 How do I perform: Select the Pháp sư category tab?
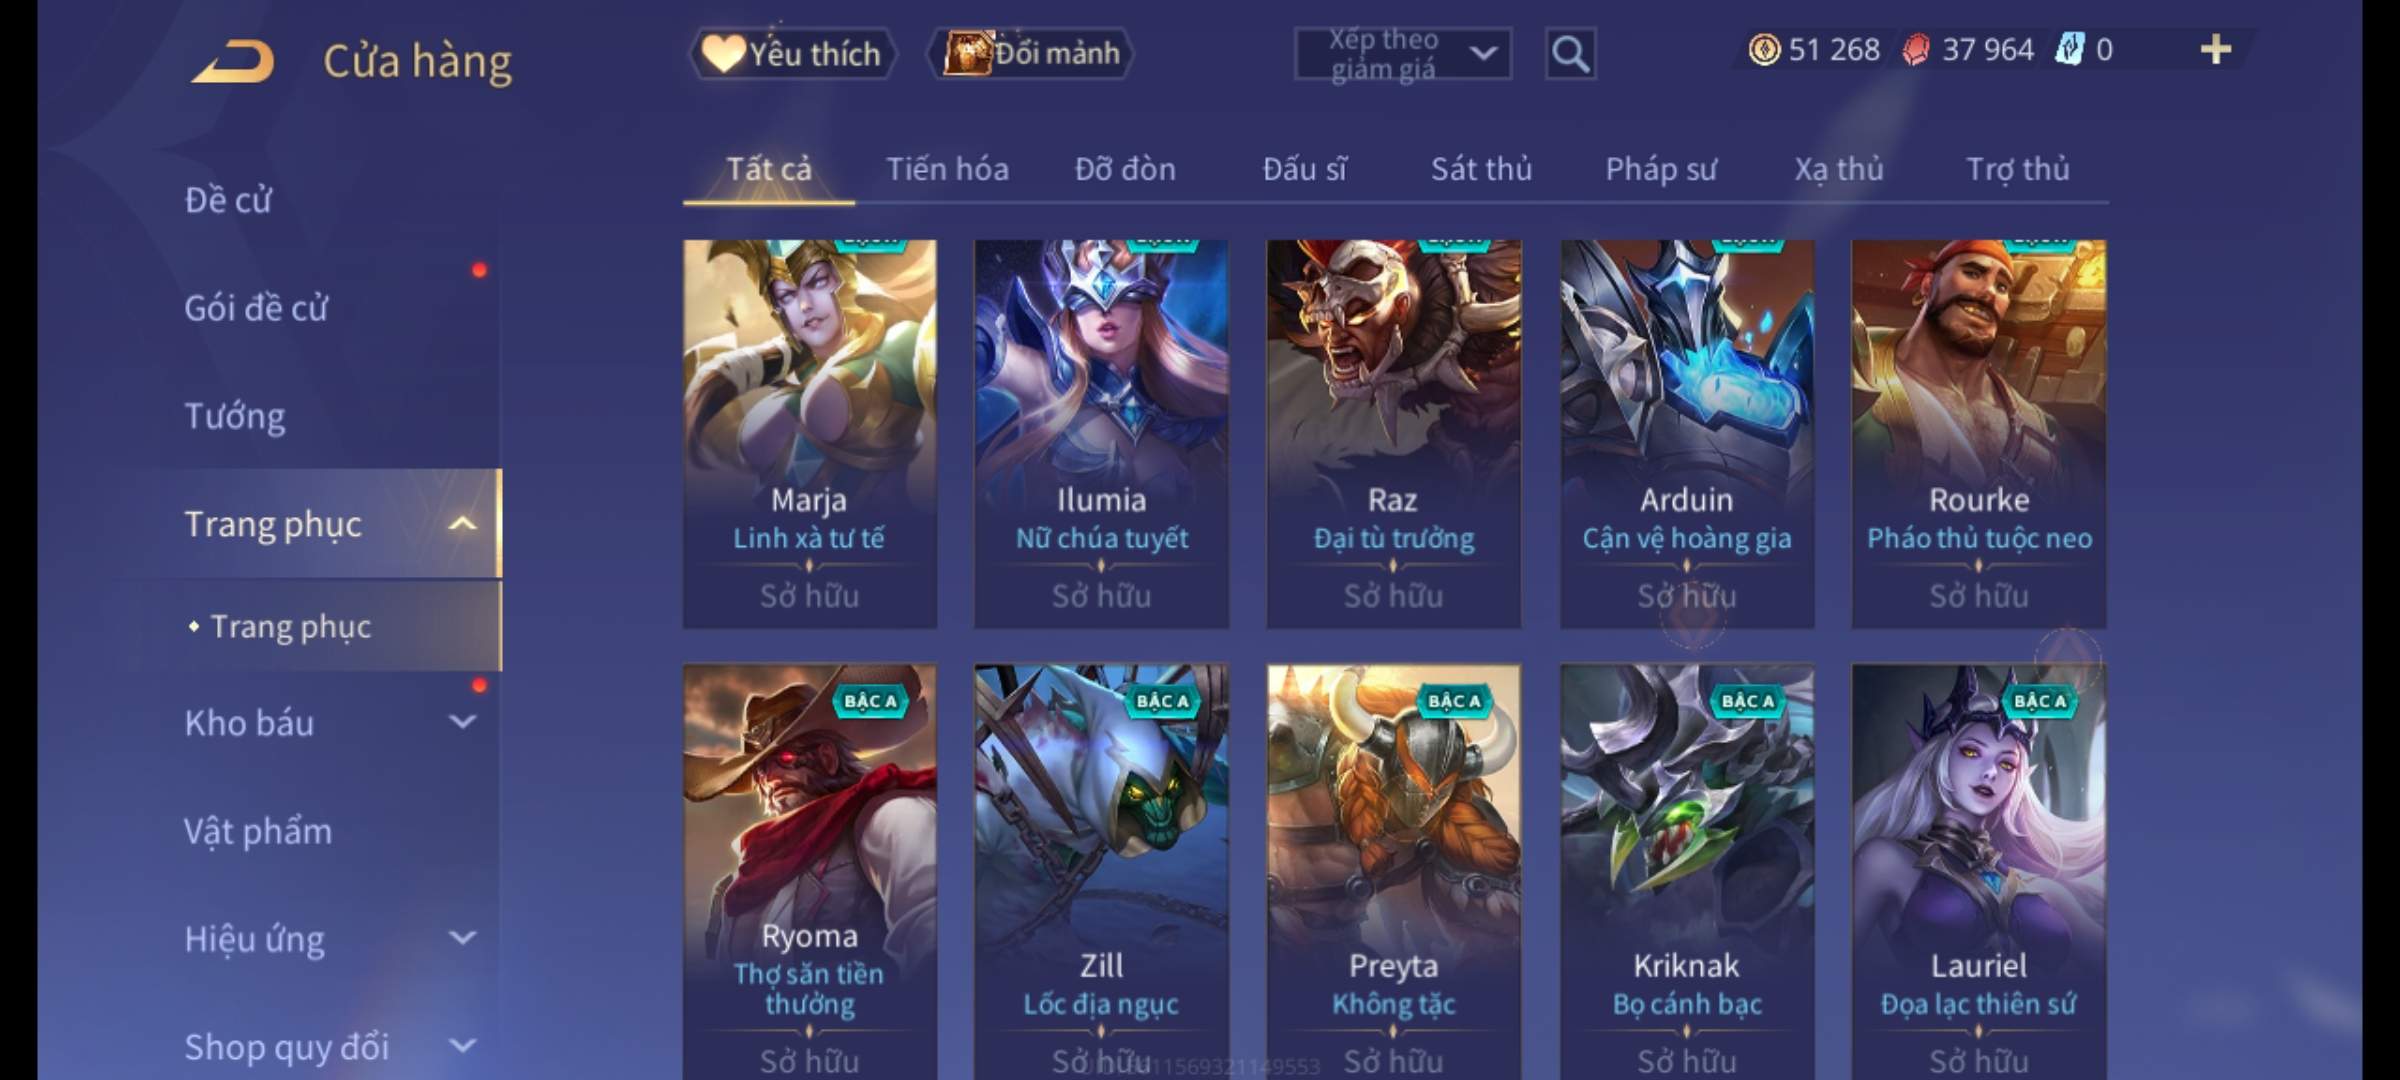pos(1661,170)
